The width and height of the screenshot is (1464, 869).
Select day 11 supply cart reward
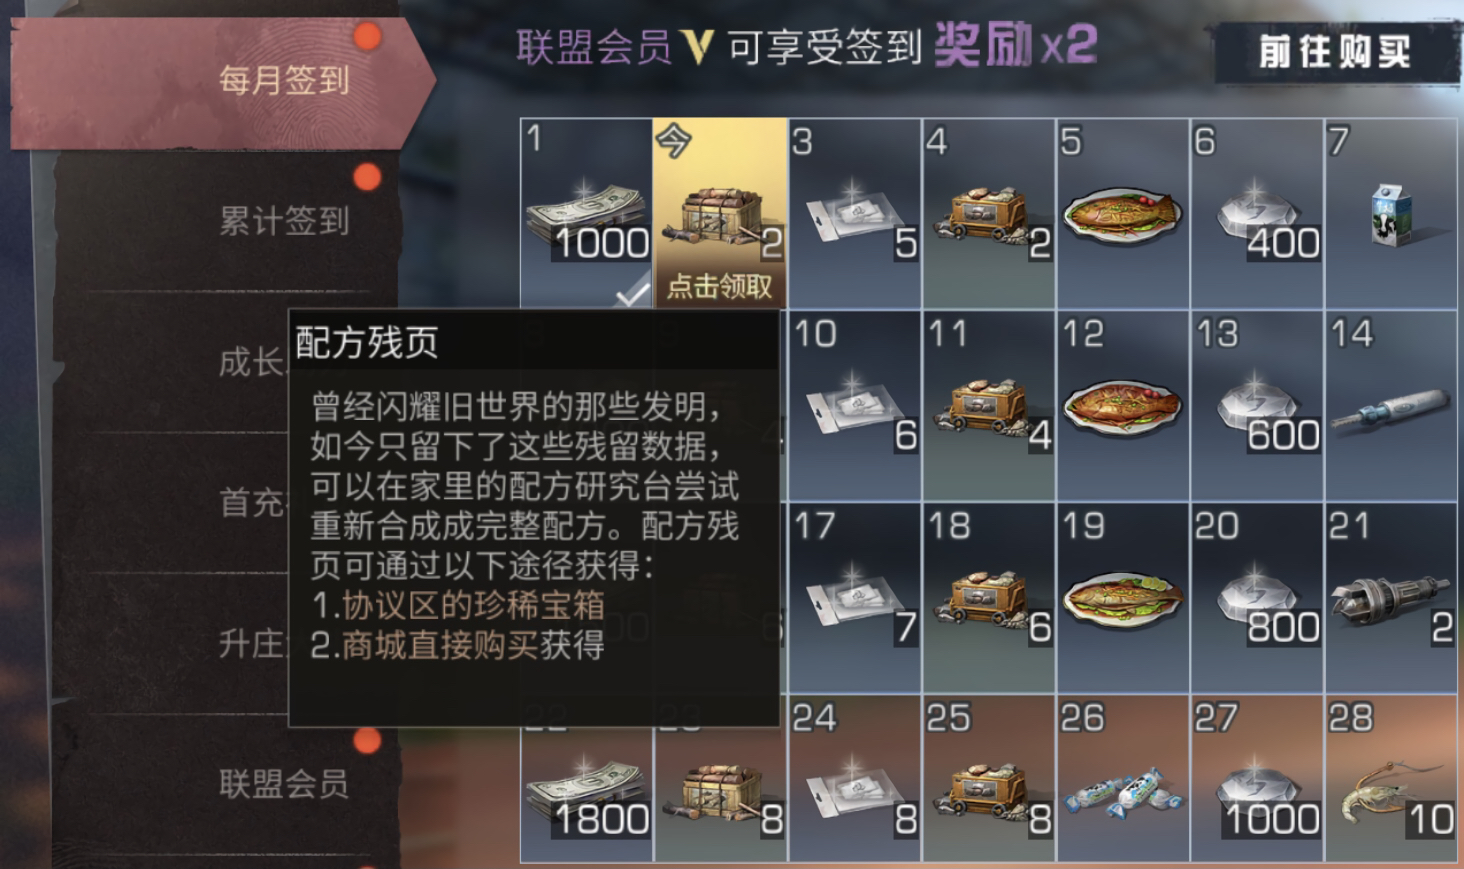tap(988, 406)
